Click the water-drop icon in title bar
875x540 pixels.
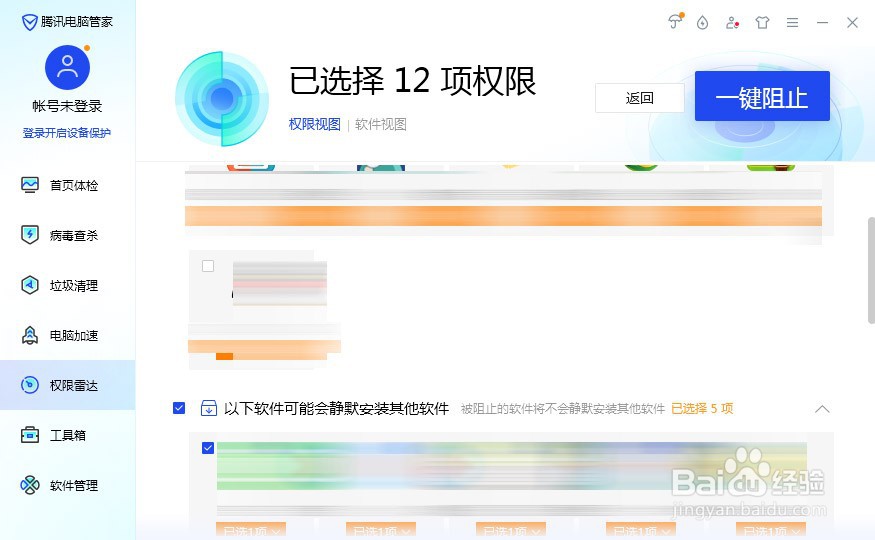pos(703,22)
